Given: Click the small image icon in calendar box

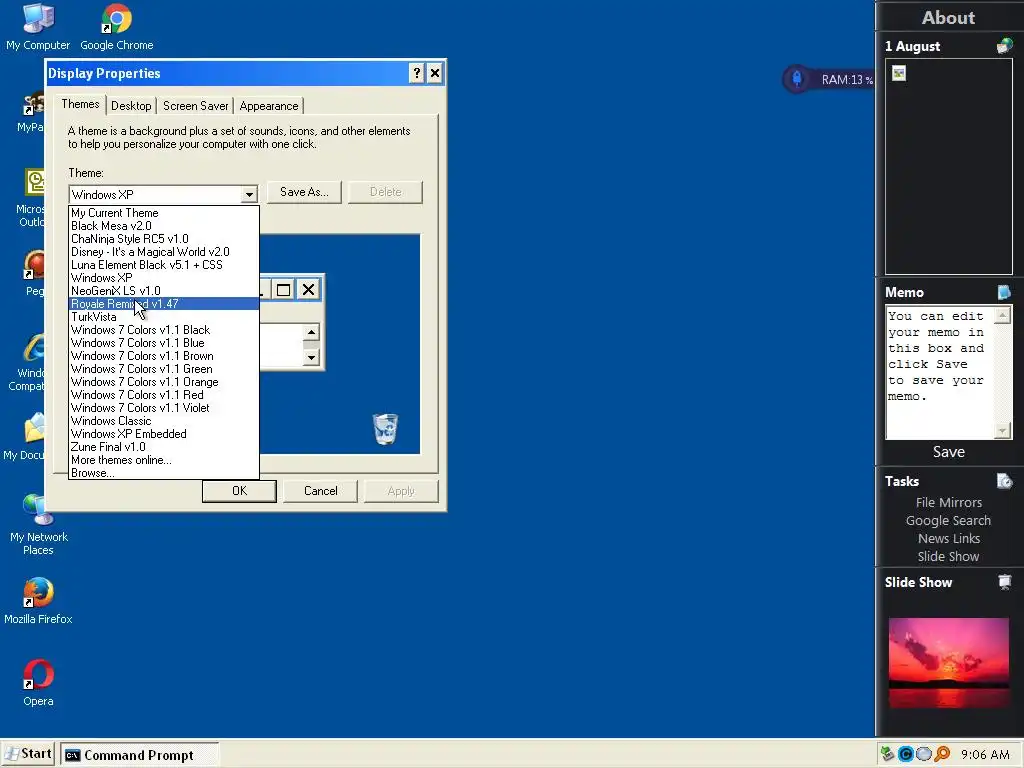Looking at the screenshot, I should pos(899,73).
